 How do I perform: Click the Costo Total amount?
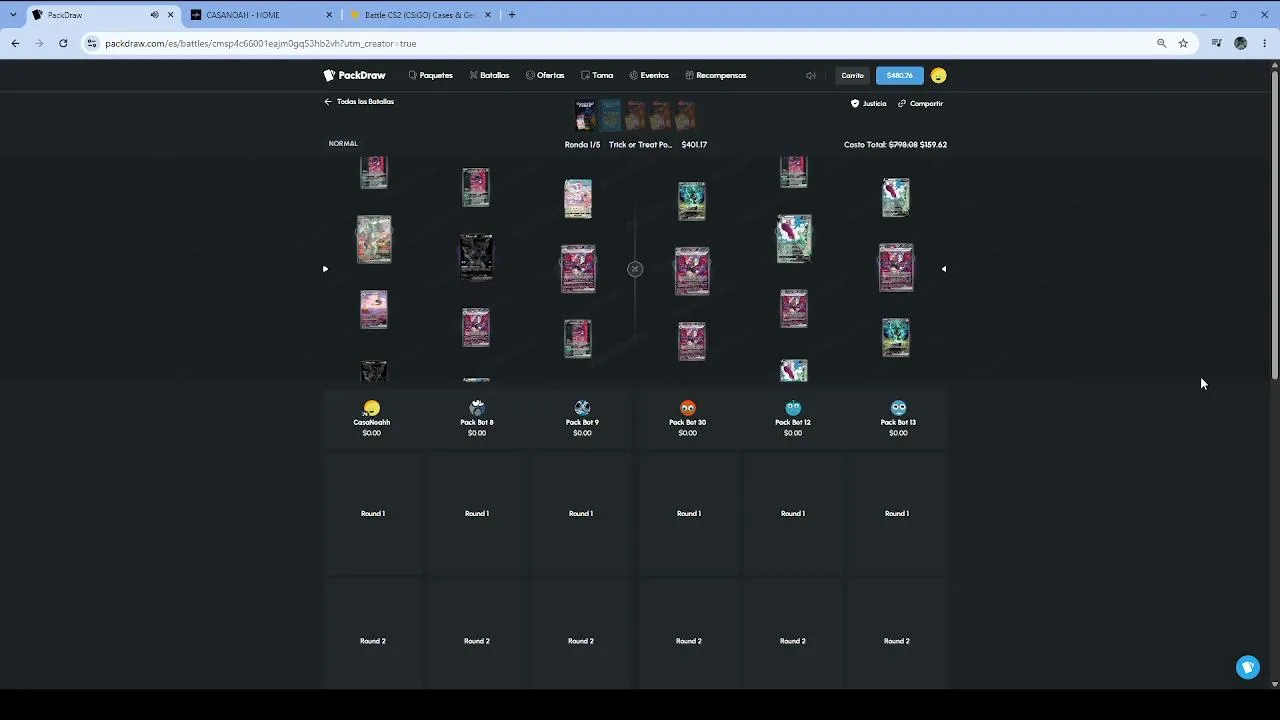(x=895, y=145)
